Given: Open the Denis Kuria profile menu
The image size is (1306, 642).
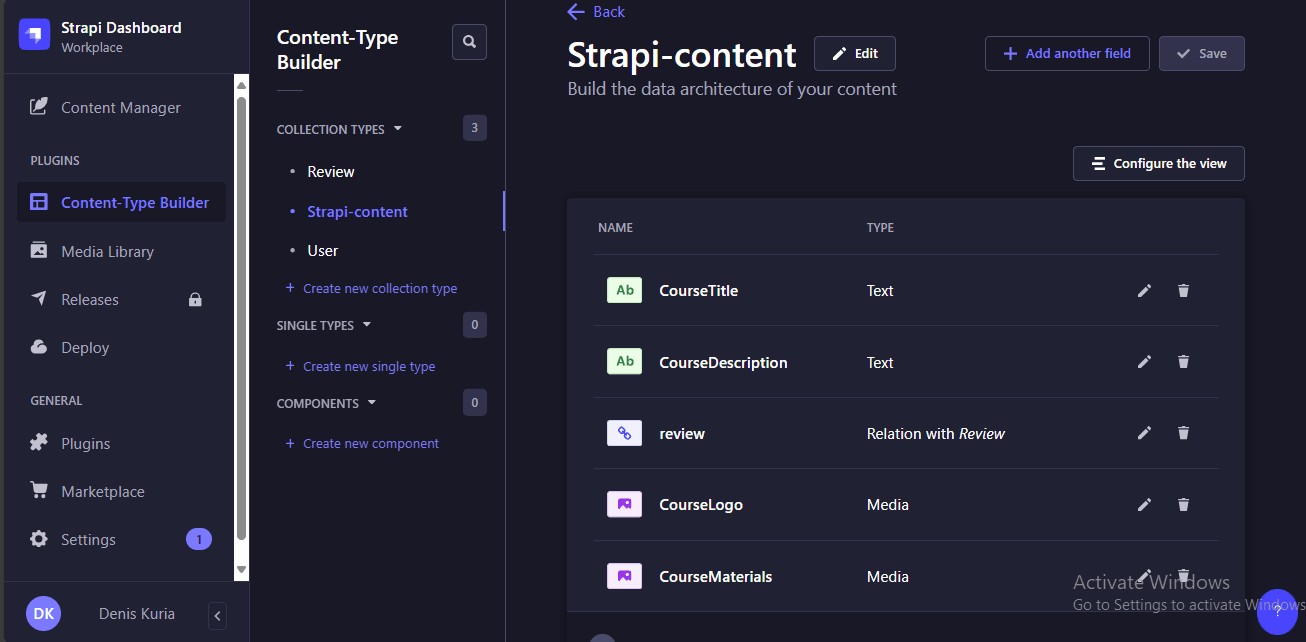Looking at the screenshot, I should (x=137, y=614).
